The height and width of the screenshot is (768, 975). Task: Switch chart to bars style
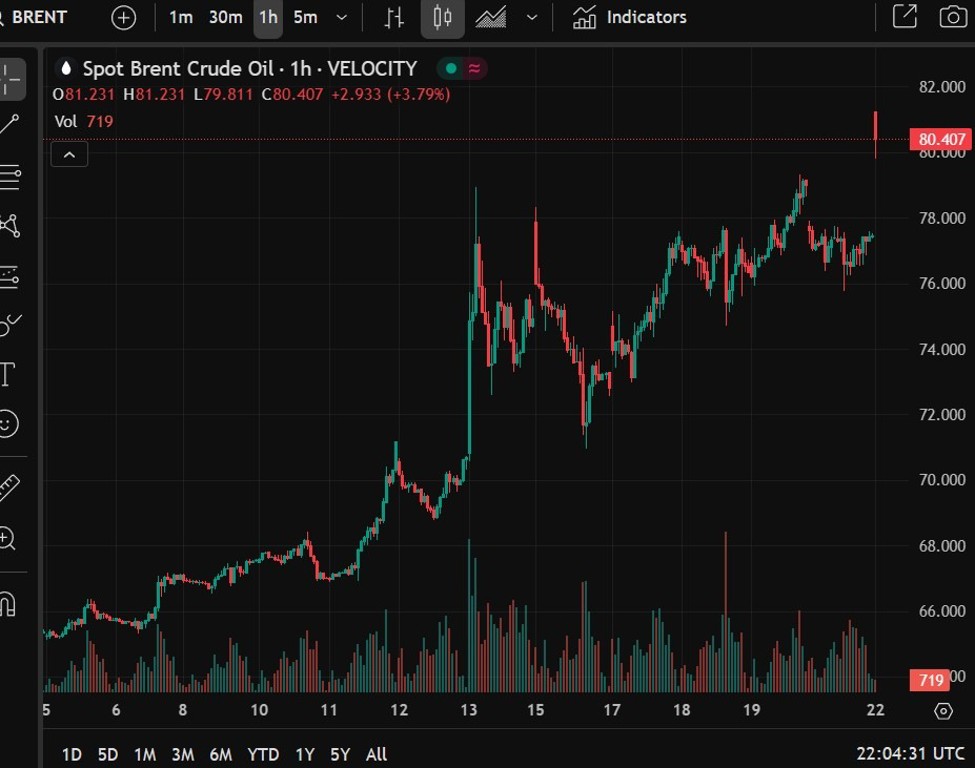[393, 17]
